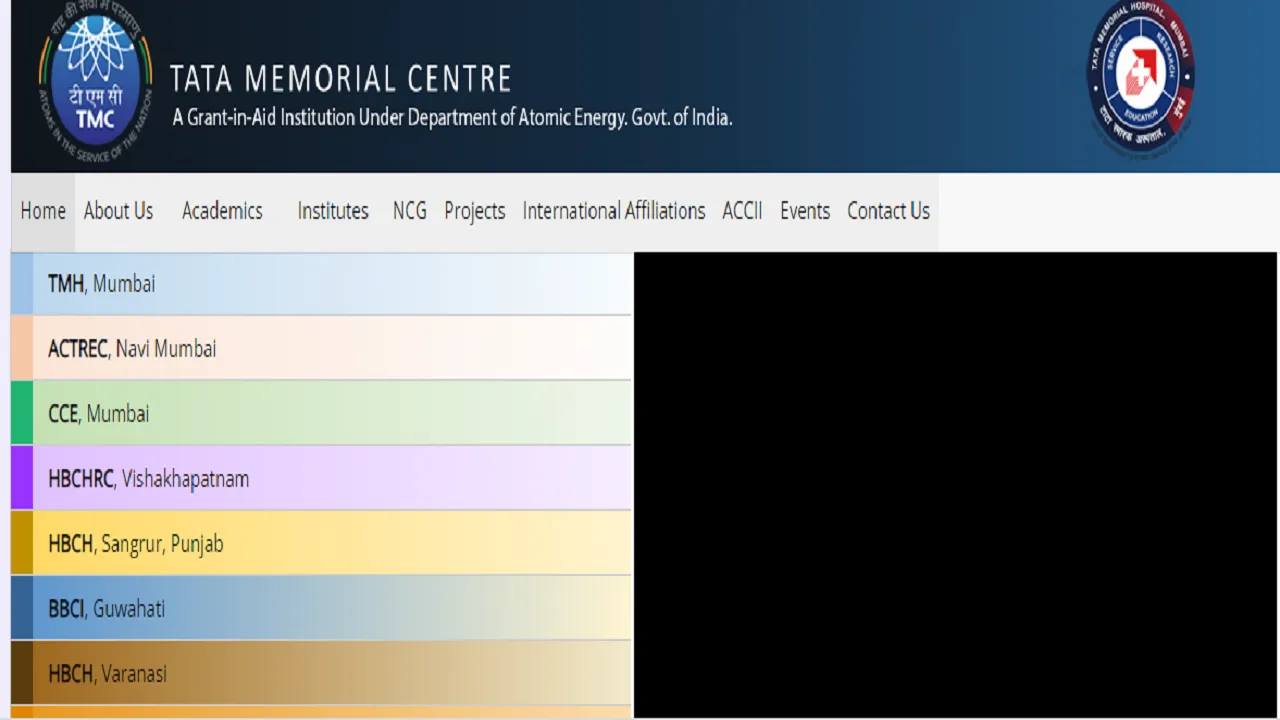Click the TMC atom logo

(x=95, y=83)
